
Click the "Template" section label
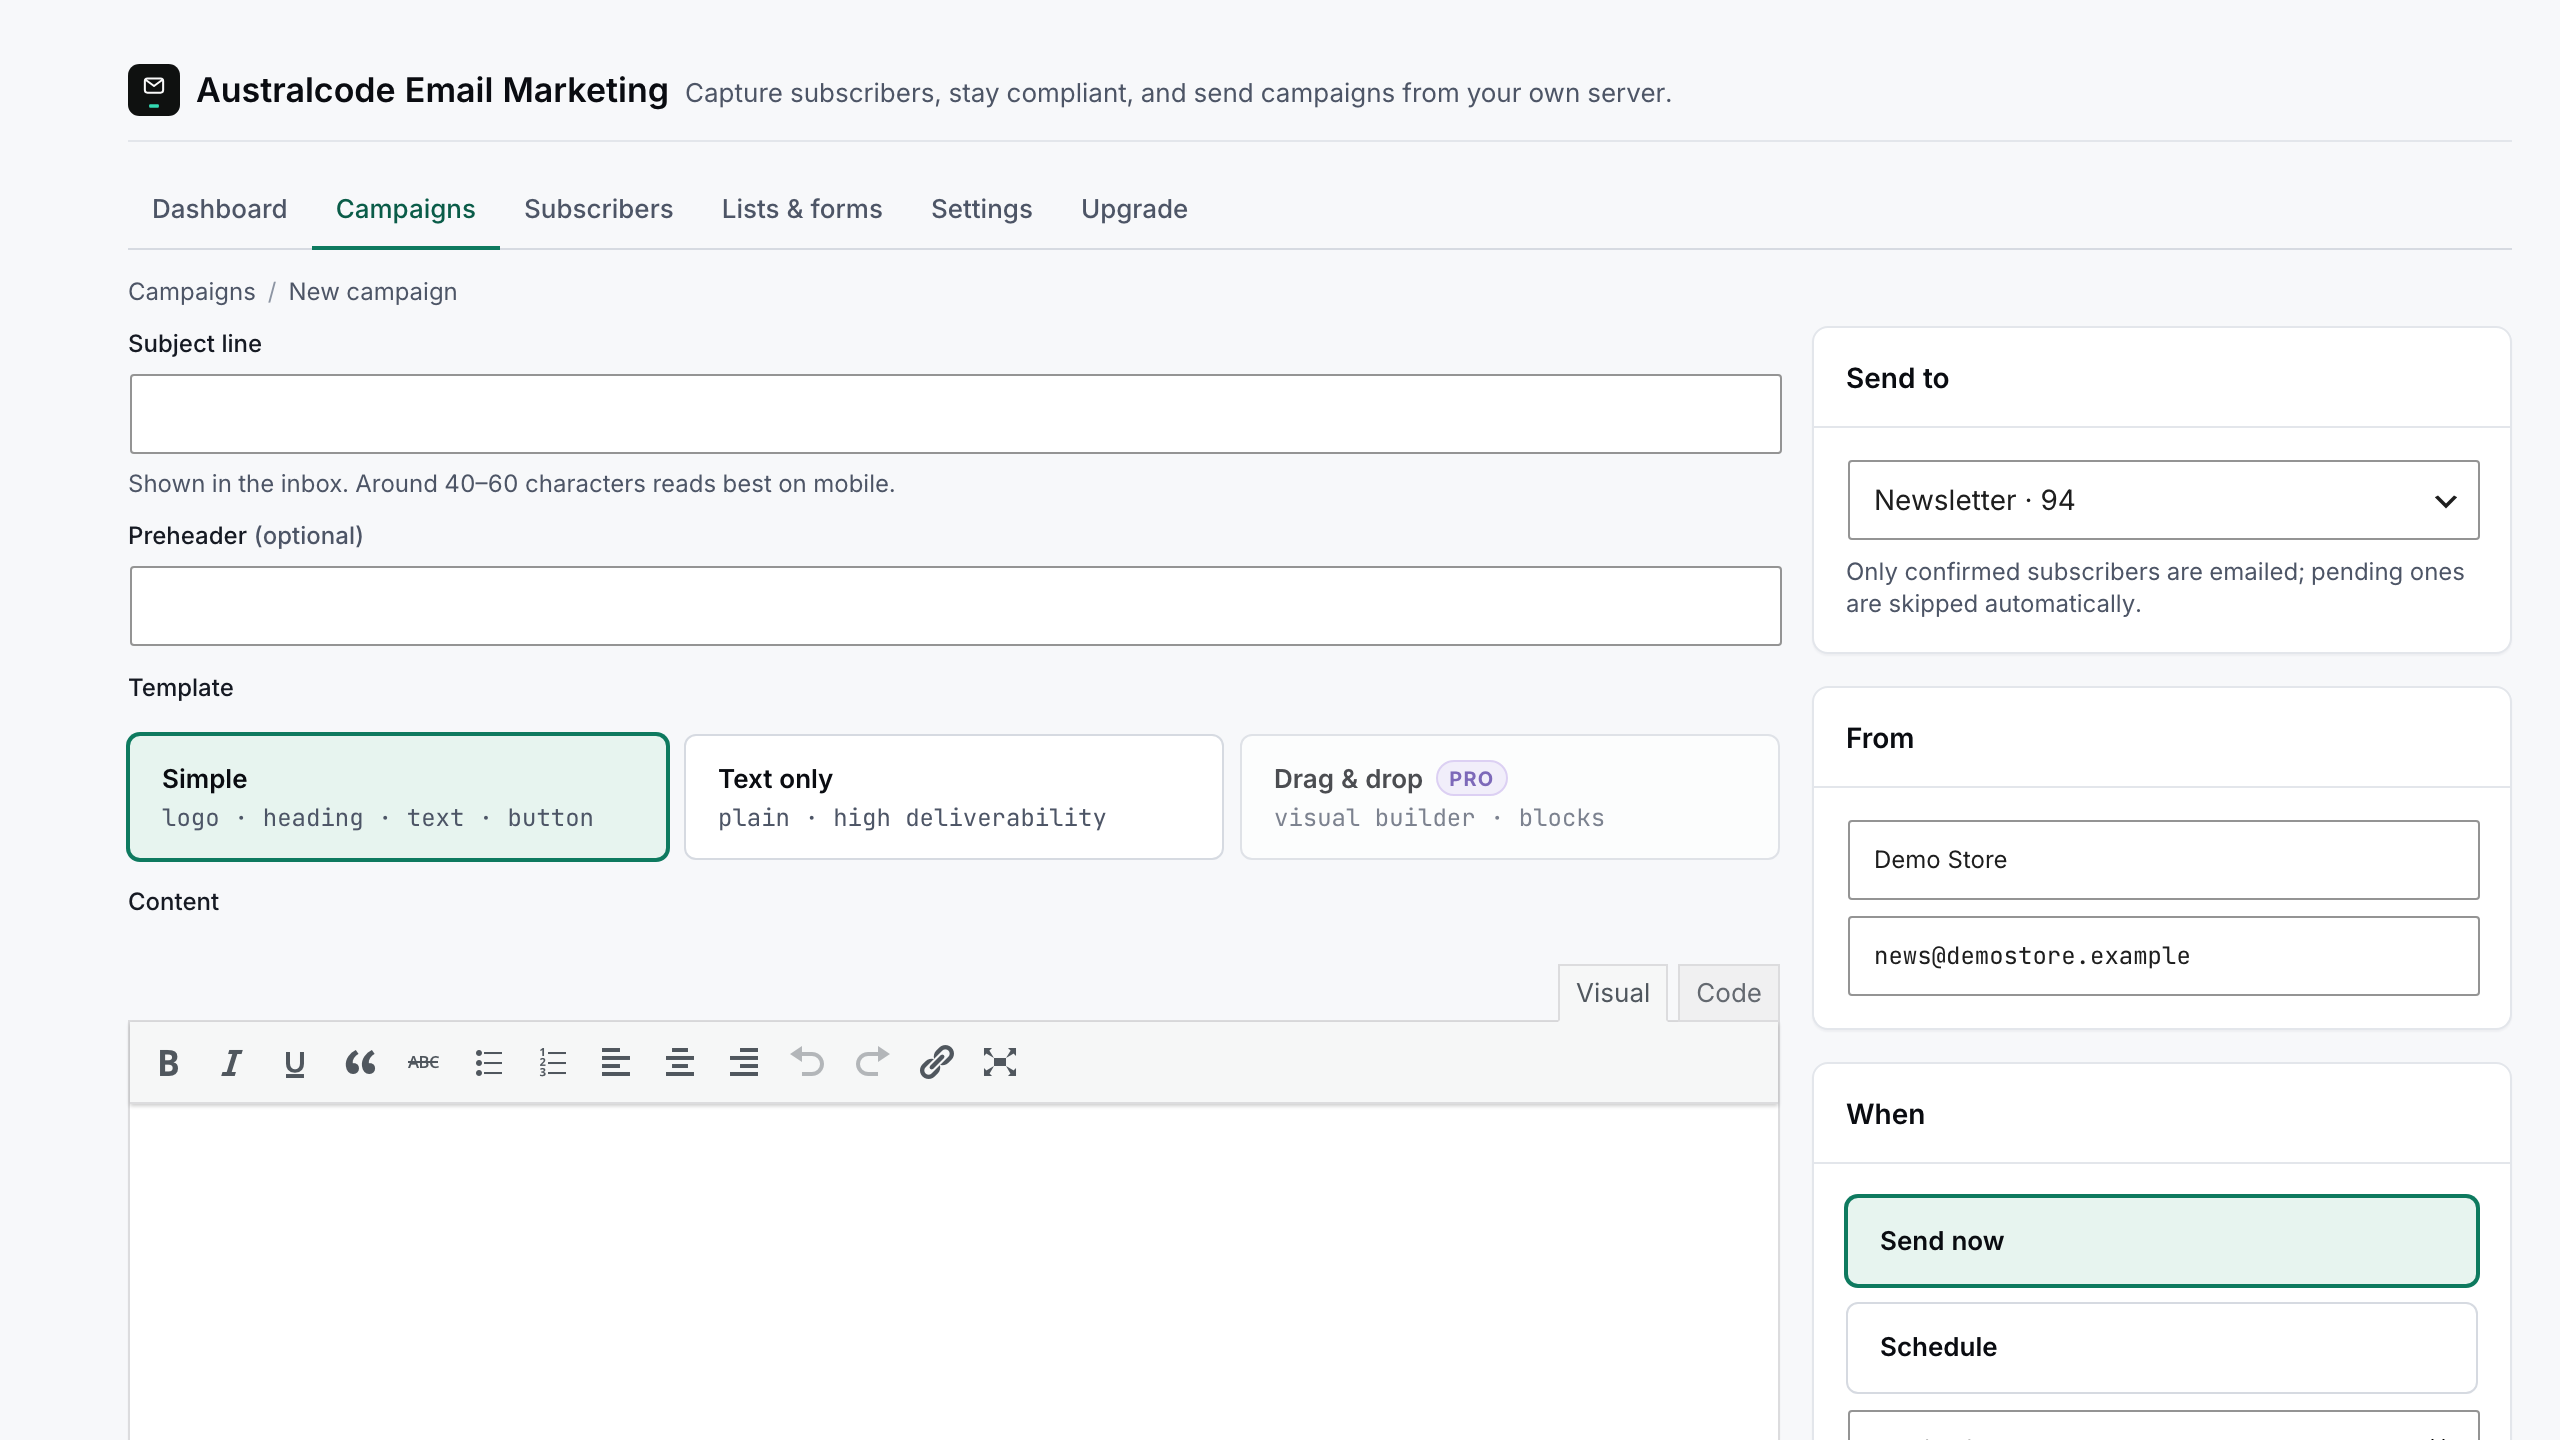[181, 688]
